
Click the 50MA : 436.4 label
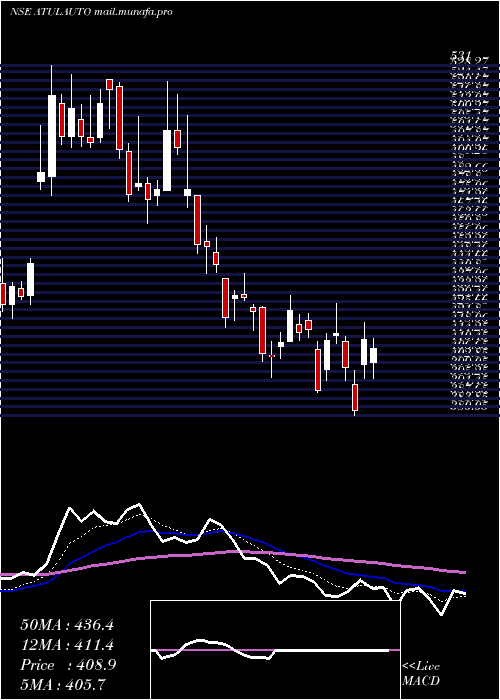click(67, 625)
